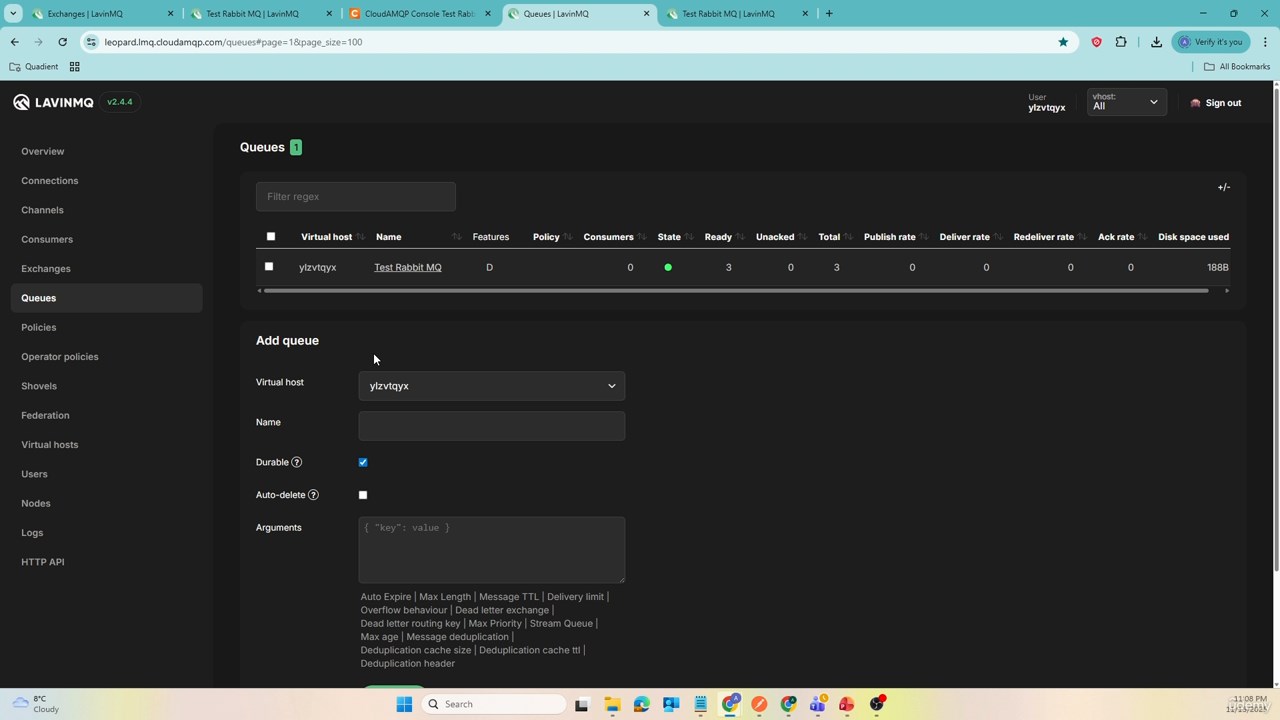Open Policies in the sidebar
This screenshot has width=1280, height=720.
[39, 327]
